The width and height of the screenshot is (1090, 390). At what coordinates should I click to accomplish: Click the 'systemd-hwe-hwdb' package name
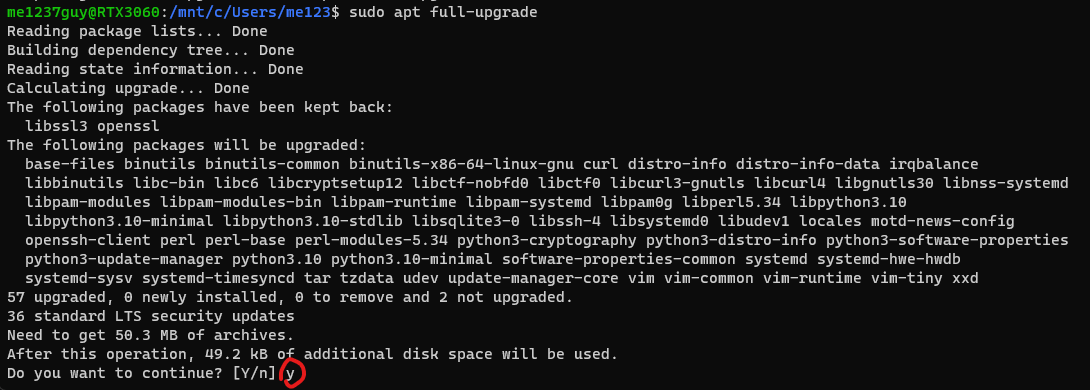tap(888, 259)
